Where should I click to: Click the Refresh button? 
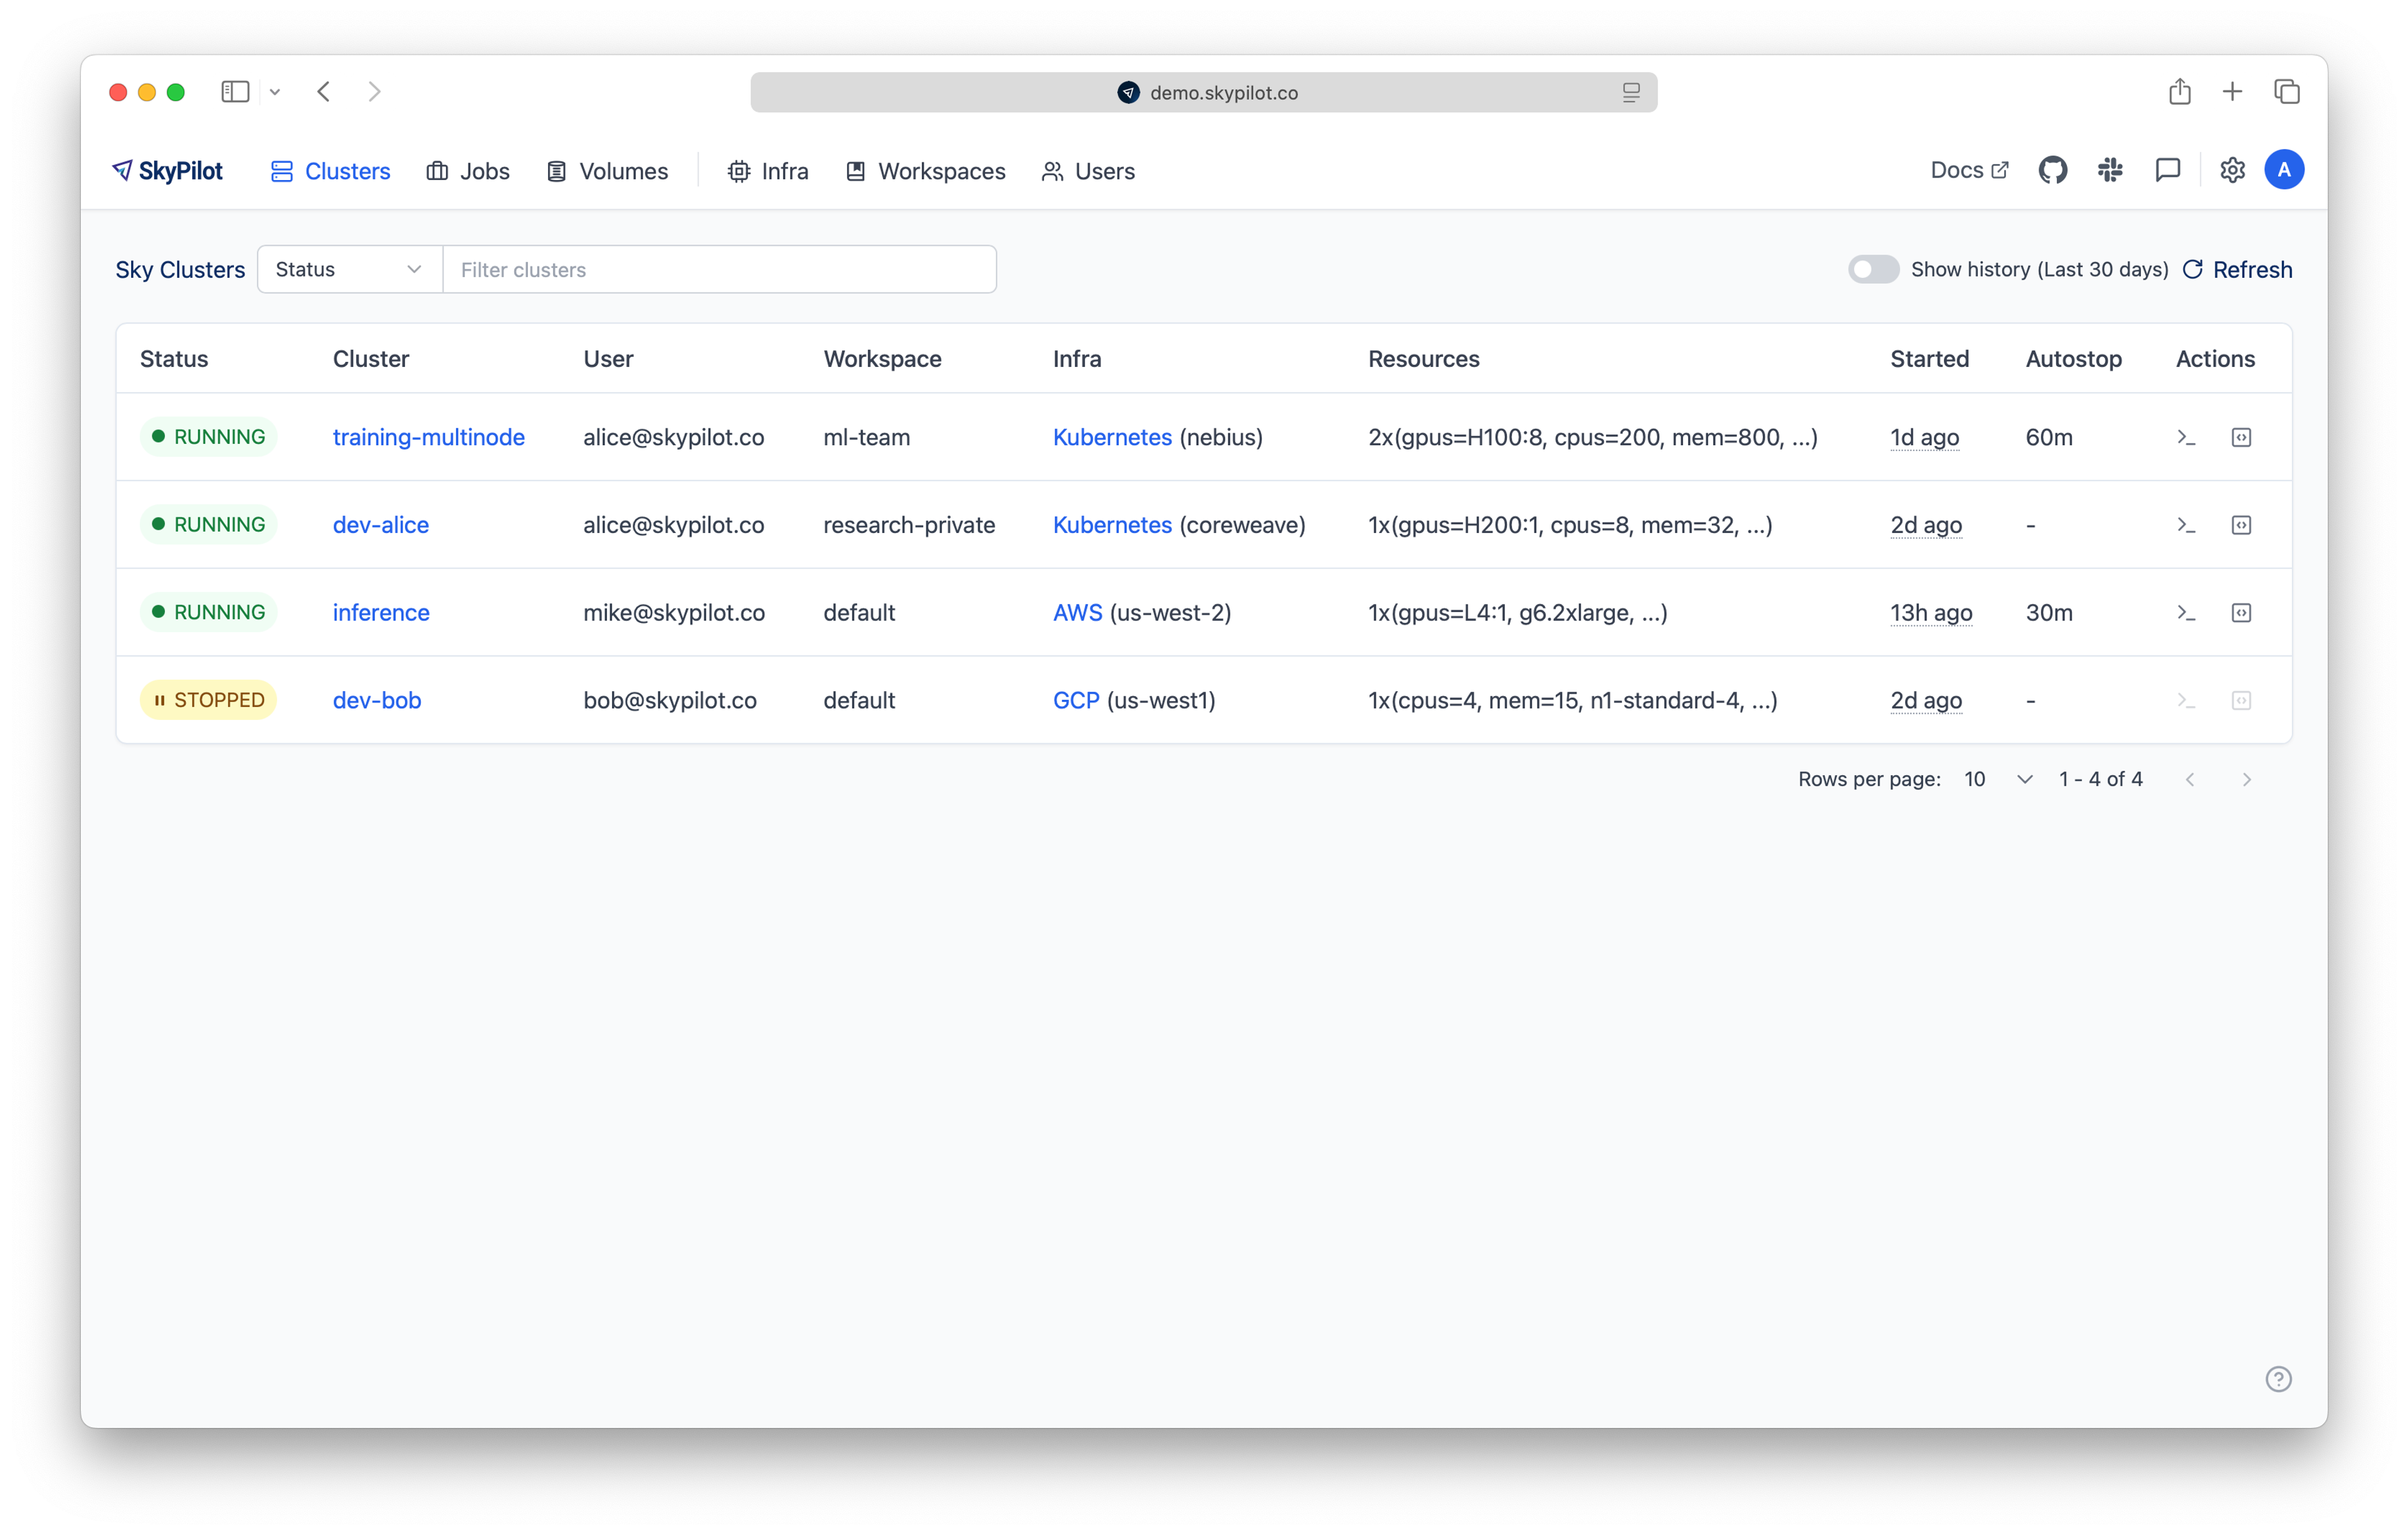pyautogui.click(x=2237, y=269)
